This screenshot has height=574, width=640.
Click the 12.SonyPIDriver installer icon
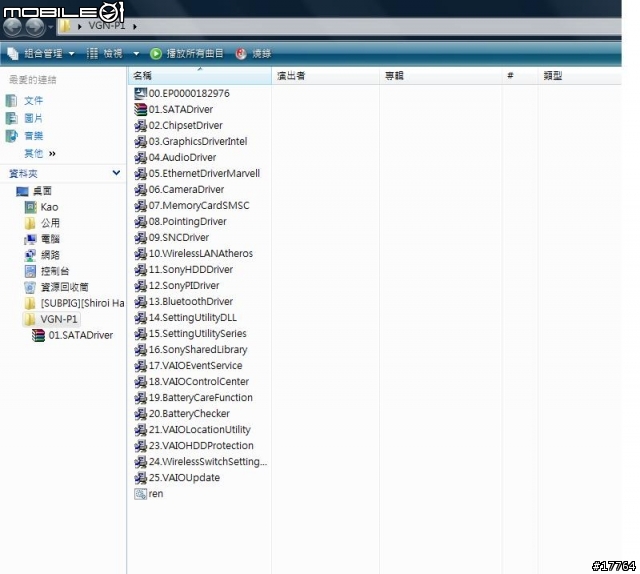[140, 286]
